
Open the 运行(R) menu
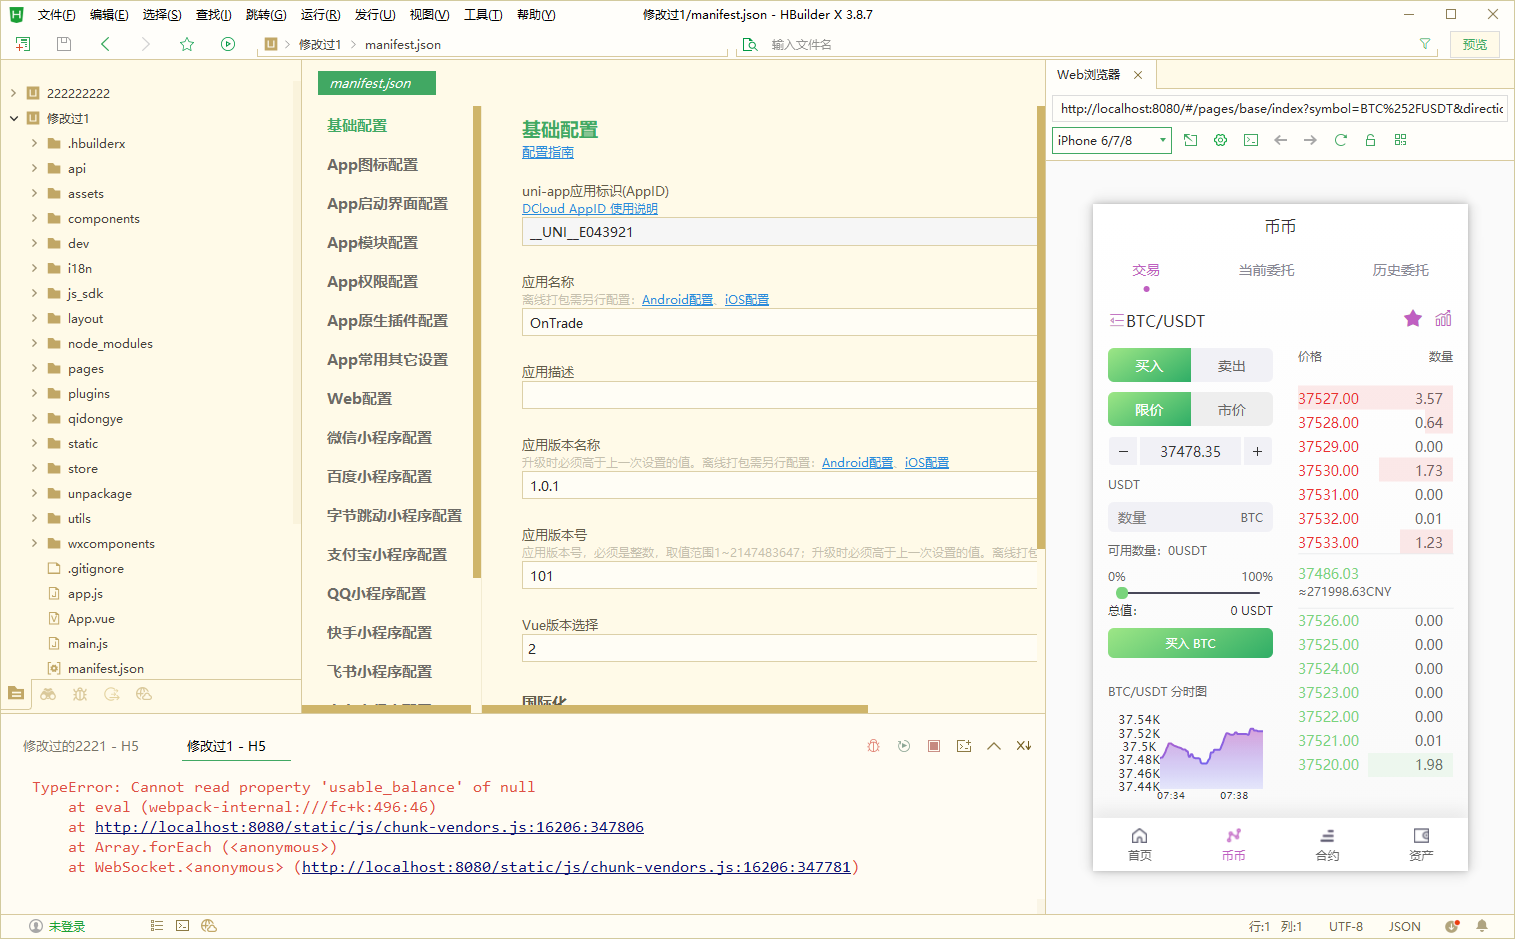tap(320, 14)
